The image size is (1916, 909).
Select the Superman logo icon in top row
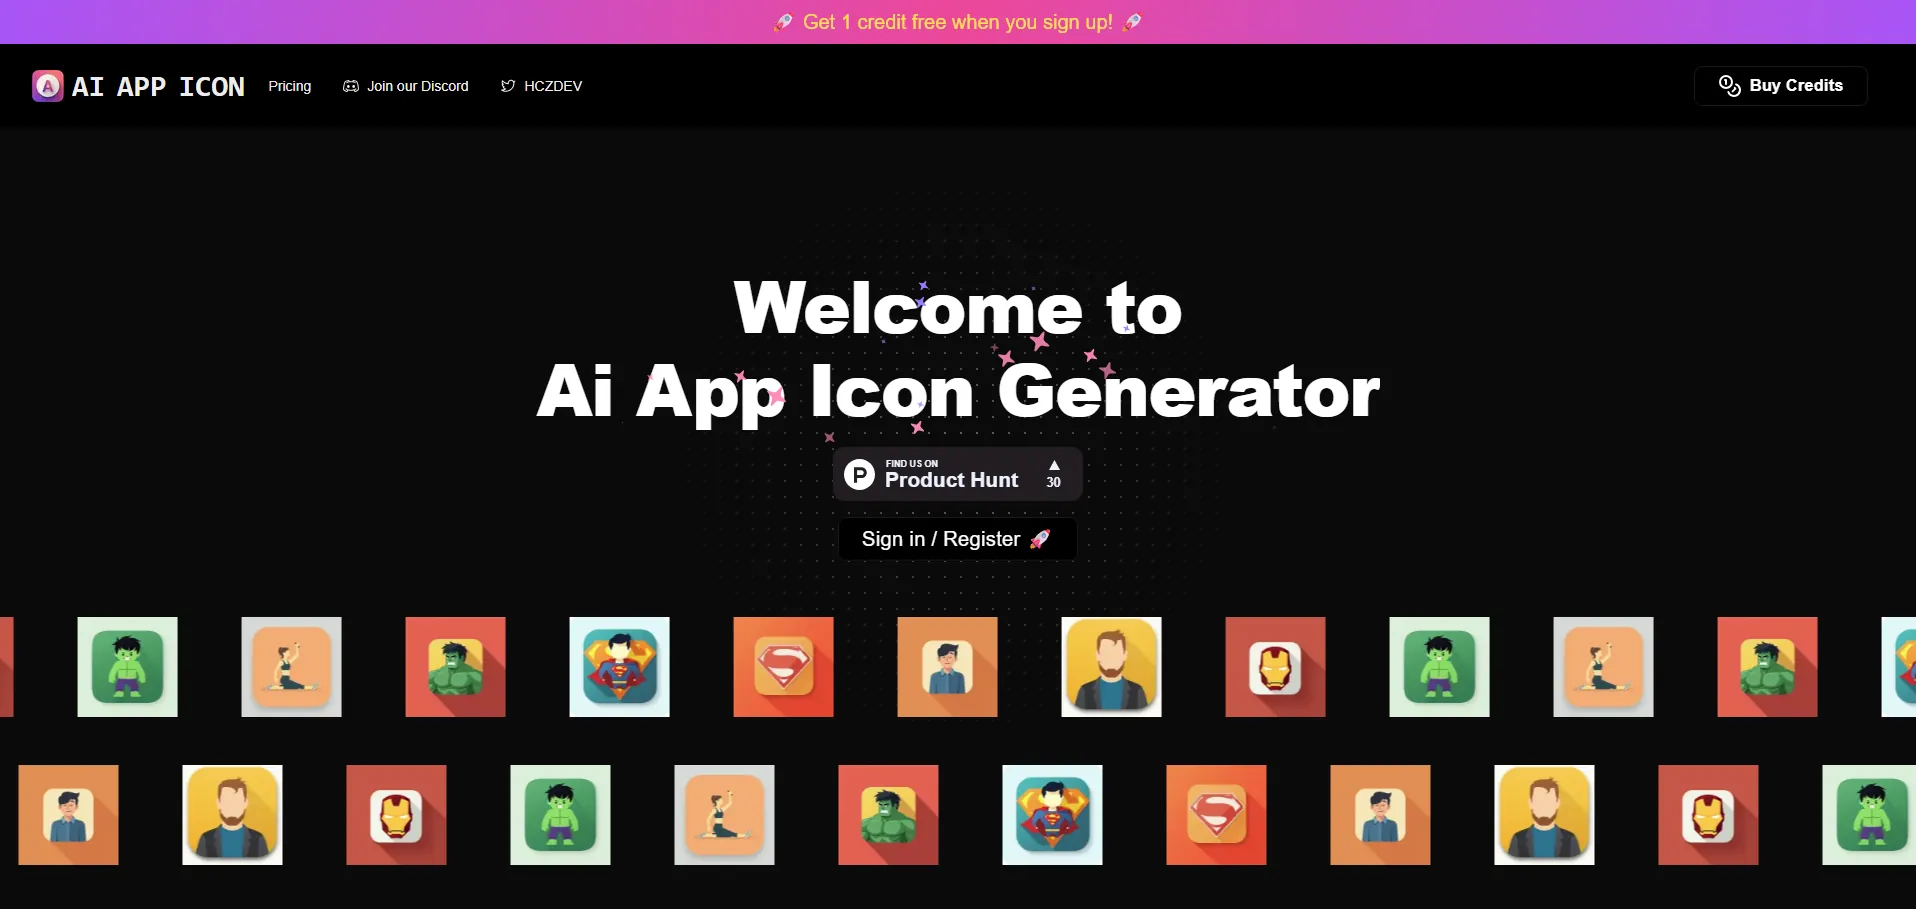click(x=783, y=667)
